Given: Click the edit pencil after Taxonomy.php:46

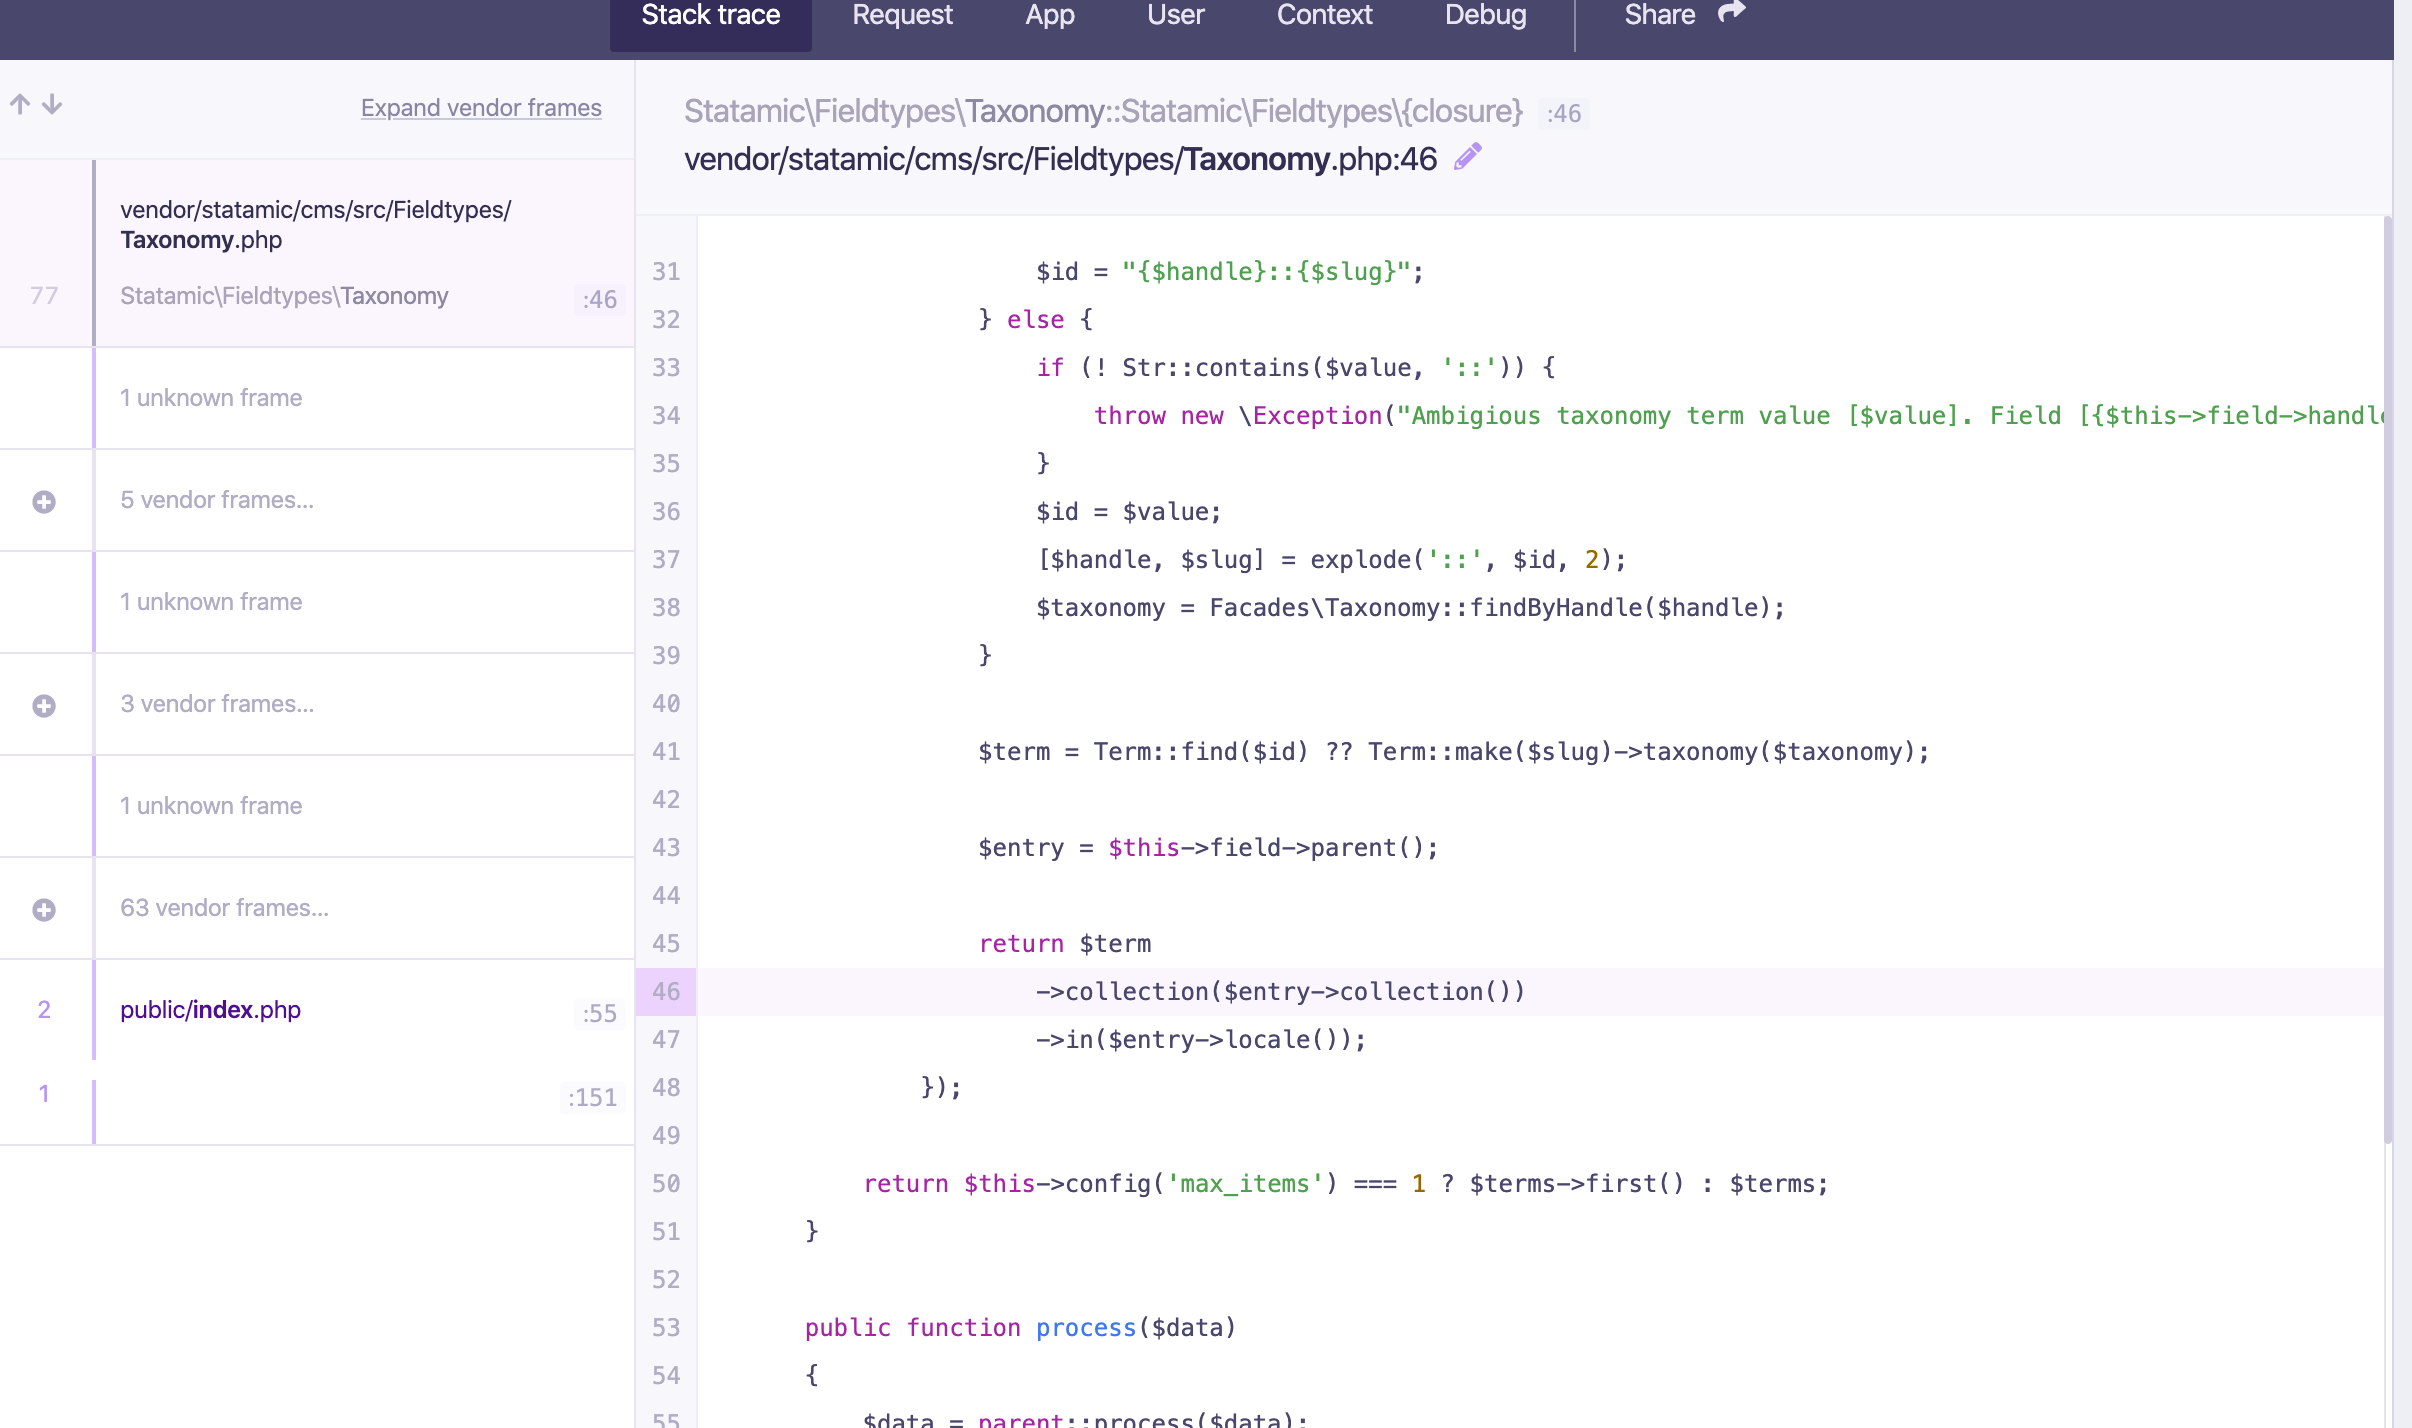Looking at the screenshot, I should point(1466,156).
